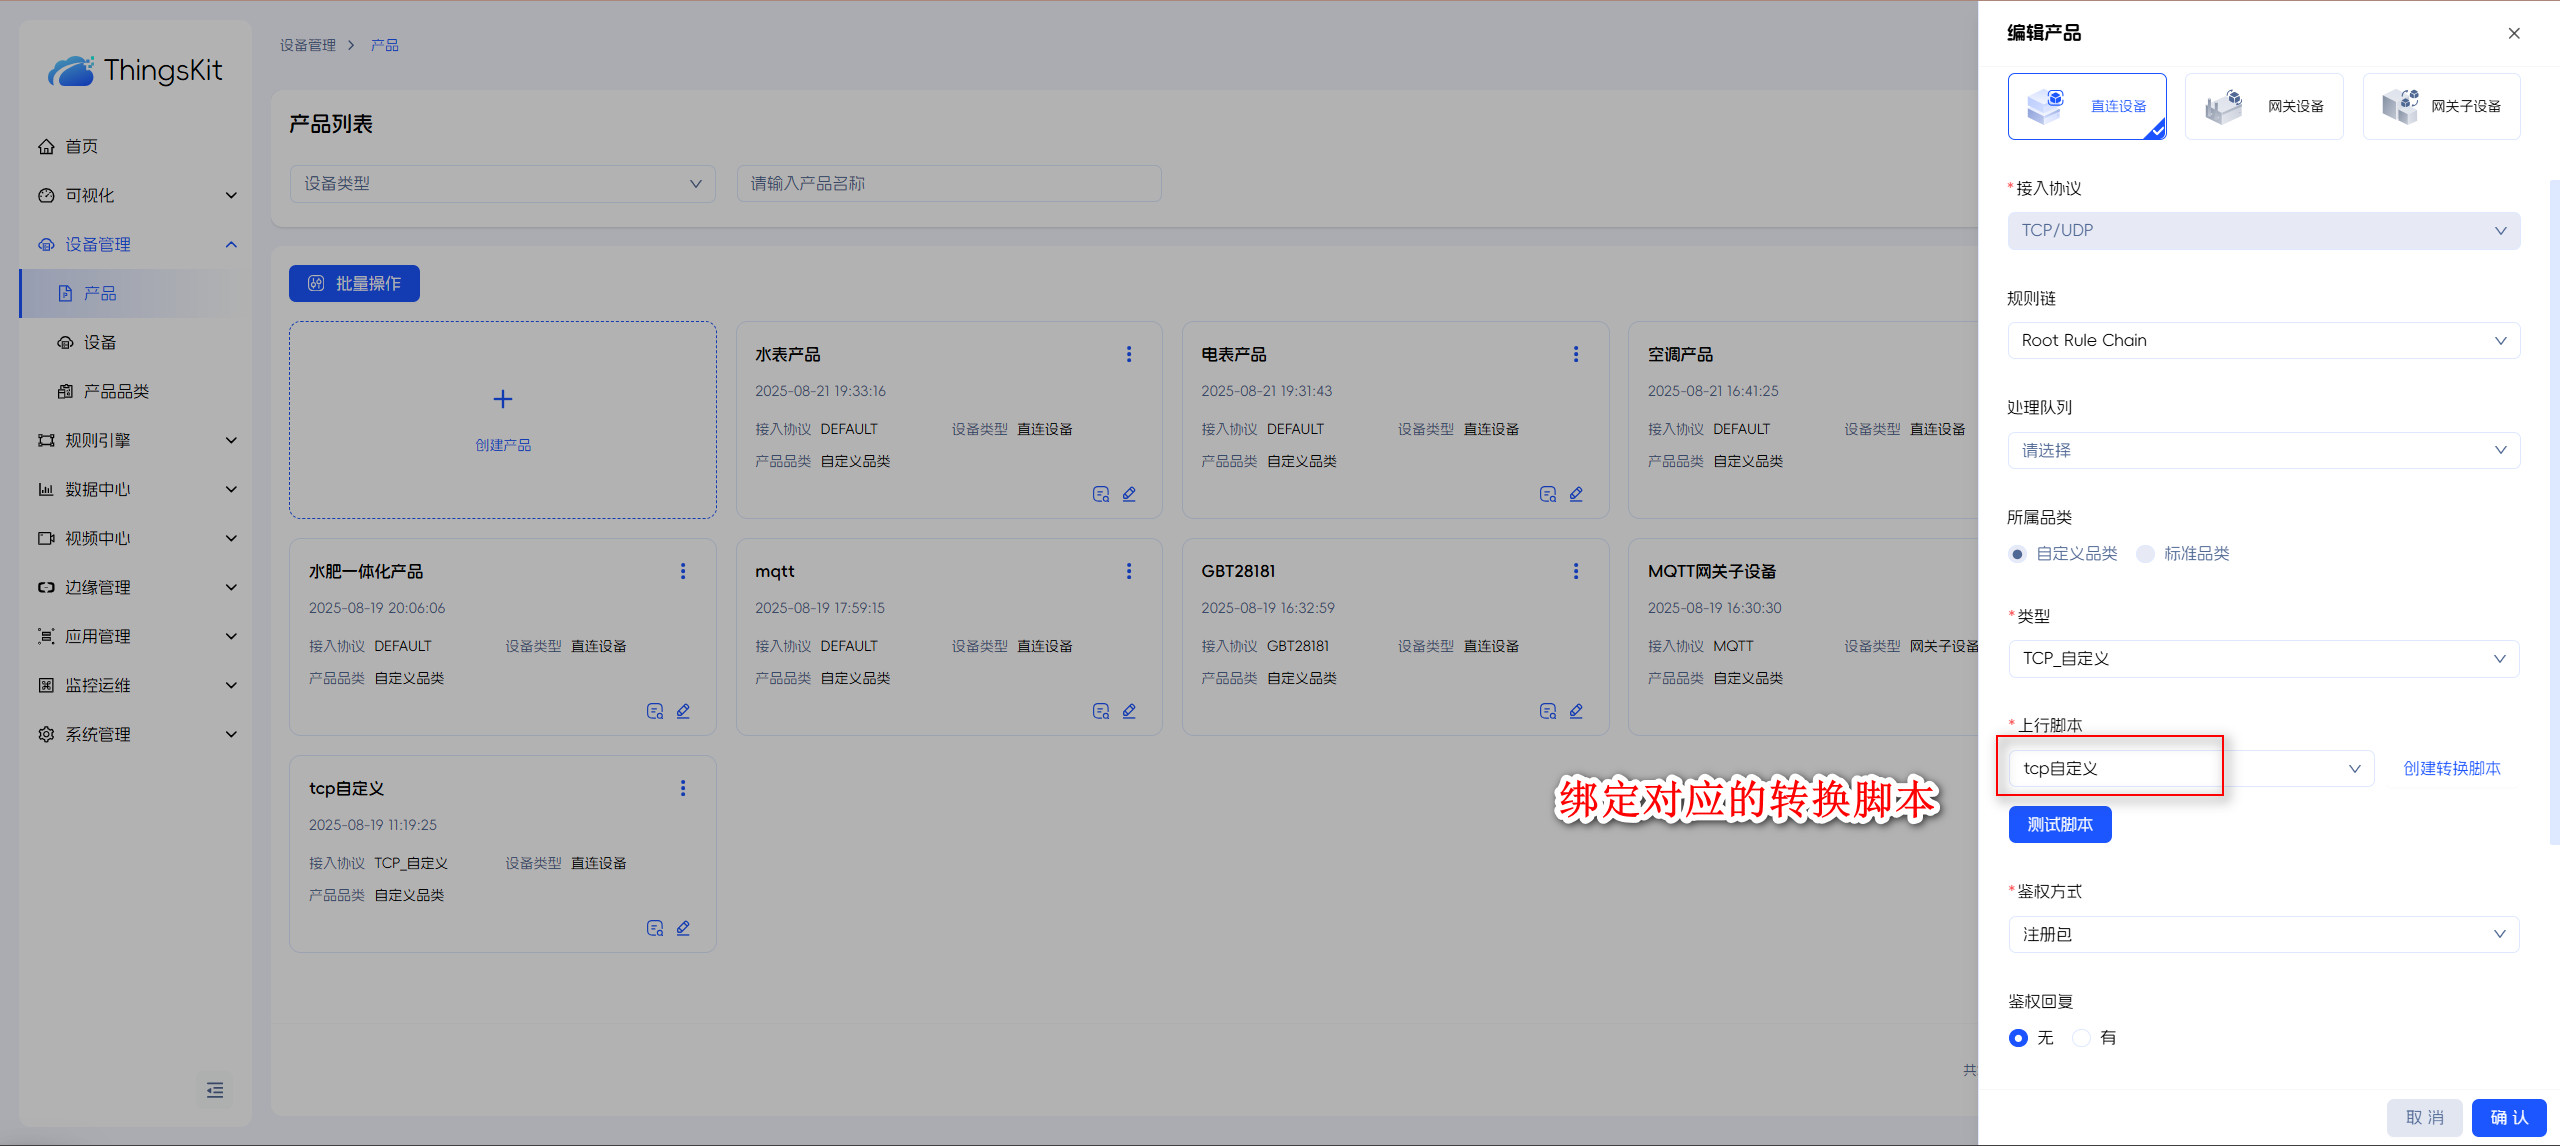Image resolution: width=2560 pixels, height=1146 pixels.
Task: Open three-dot menu on mqtt card
Action: (1129, 571)
